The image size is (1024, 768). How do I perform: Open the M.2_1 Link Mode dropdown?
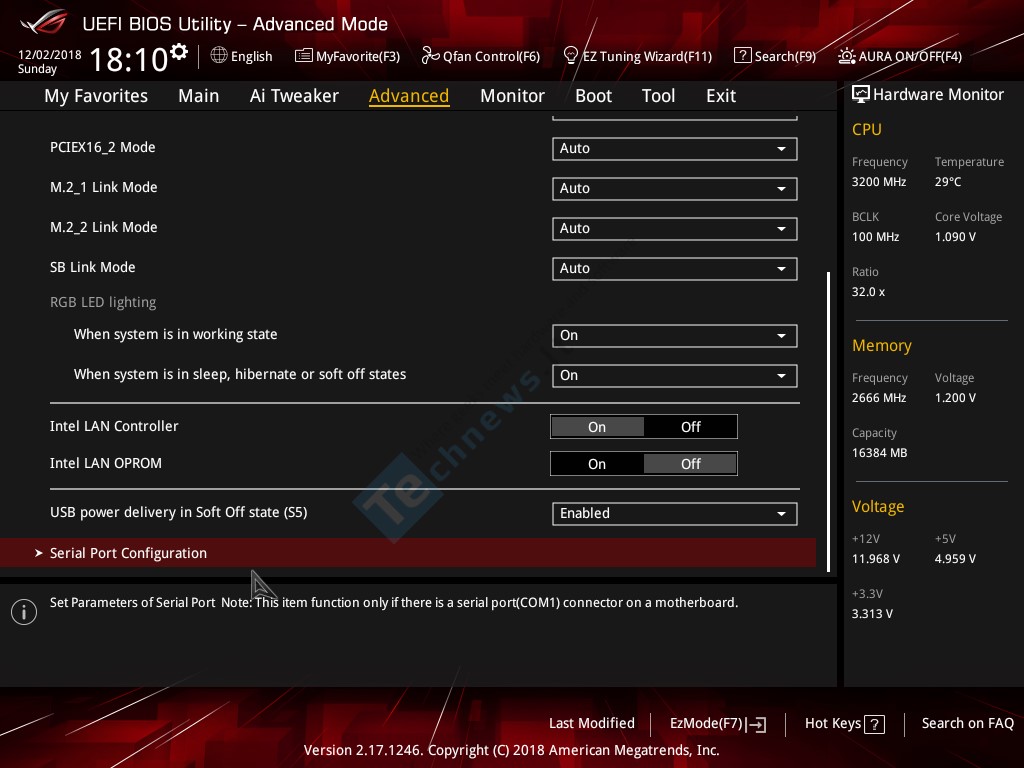(x=675, y=189)
